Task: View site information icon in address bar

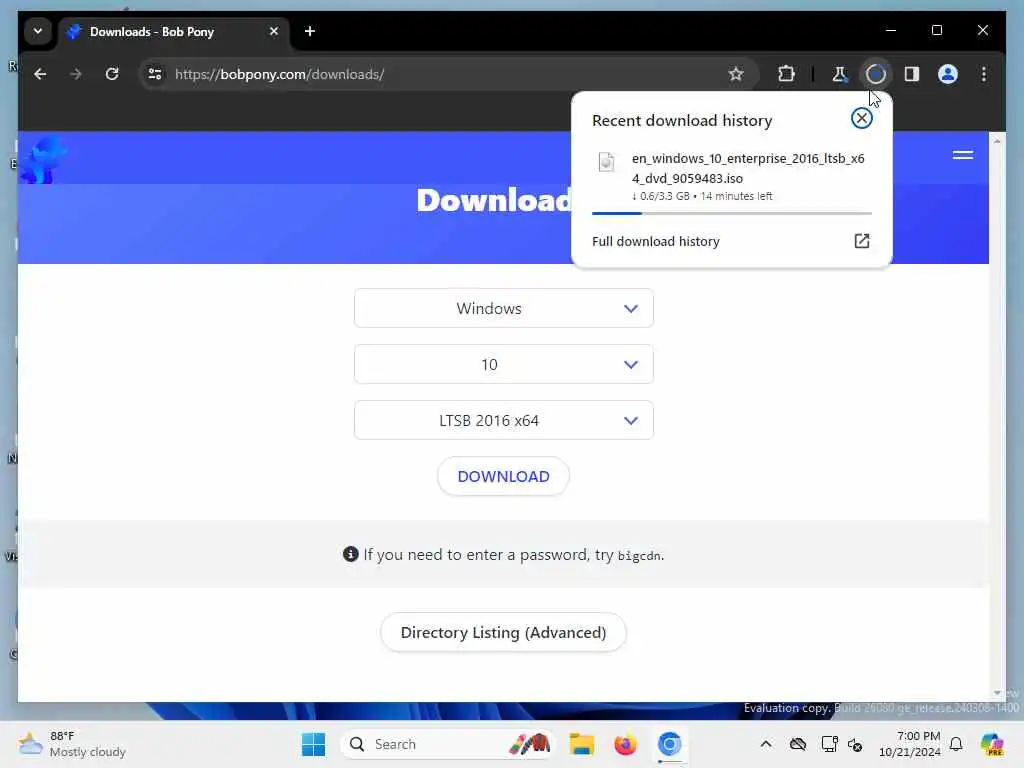Action: pyautogui.click(x=155, y=74)
